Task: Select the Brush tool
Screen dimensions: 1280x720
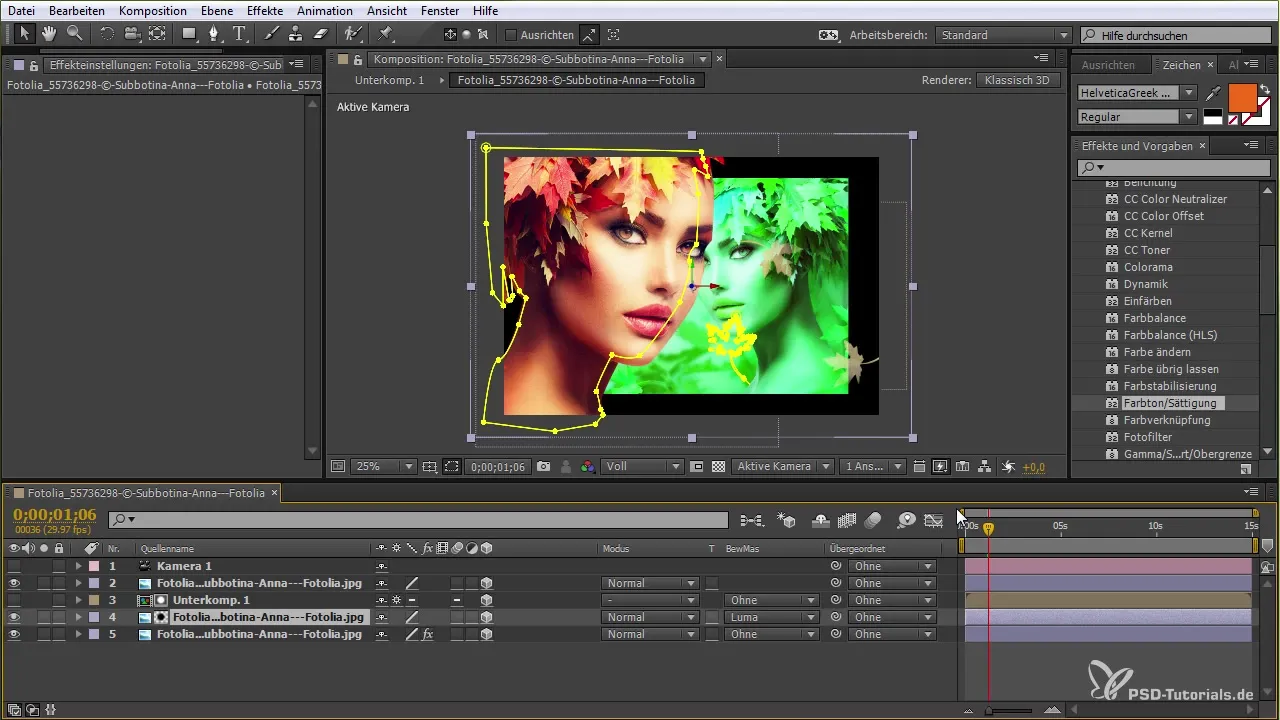Action: pyautogui.click(x=272, y=33)
